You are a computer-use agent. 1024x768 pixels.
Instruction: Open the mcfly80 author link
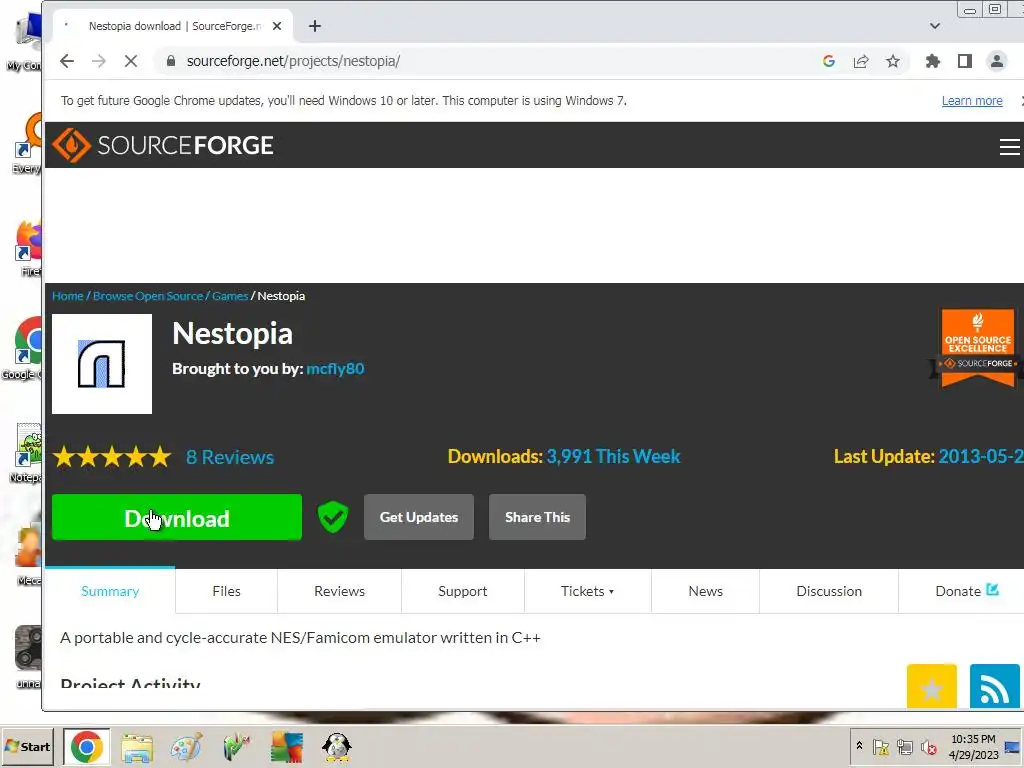click(x=335, y=369)
